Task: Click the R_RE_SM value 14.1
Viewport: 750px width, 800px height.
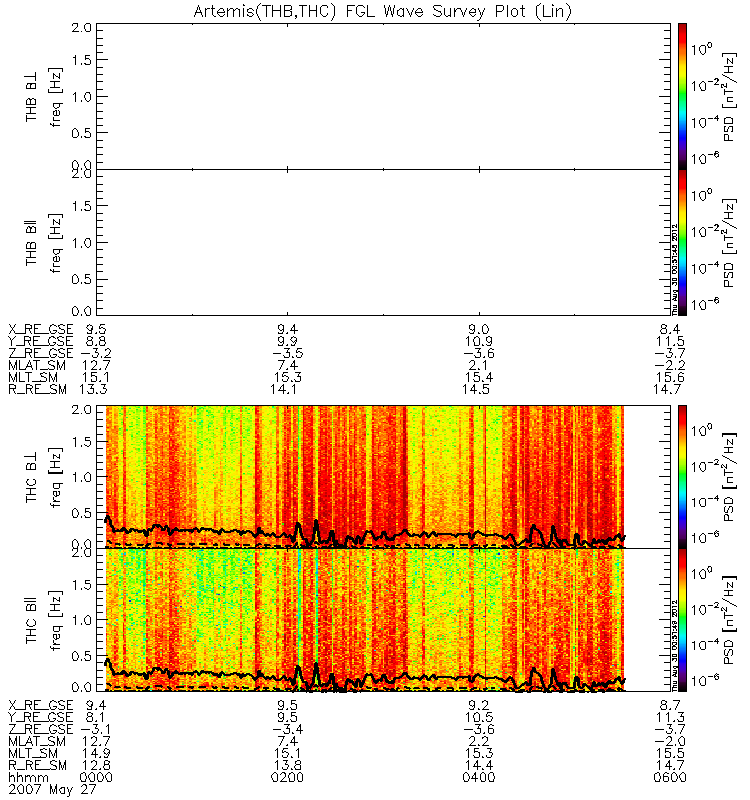Action: tap(285, 390)
